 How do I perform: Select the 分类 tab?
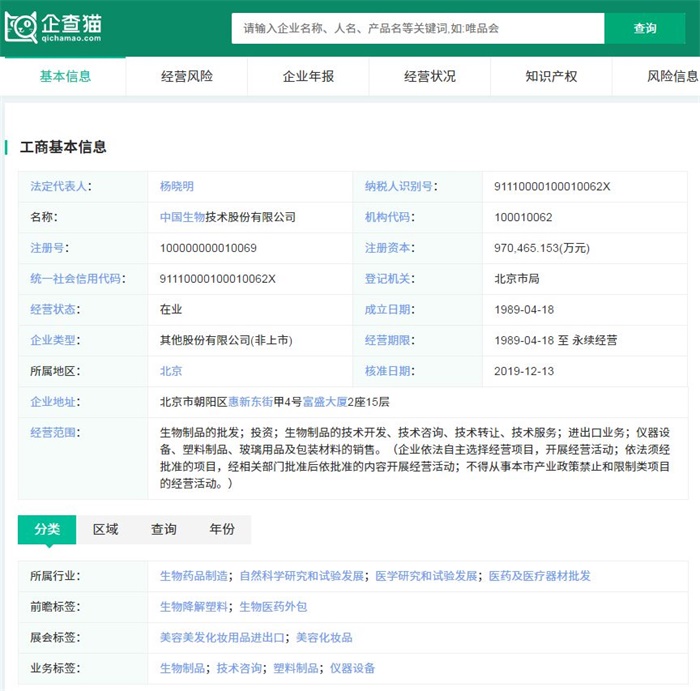(47, 529)
